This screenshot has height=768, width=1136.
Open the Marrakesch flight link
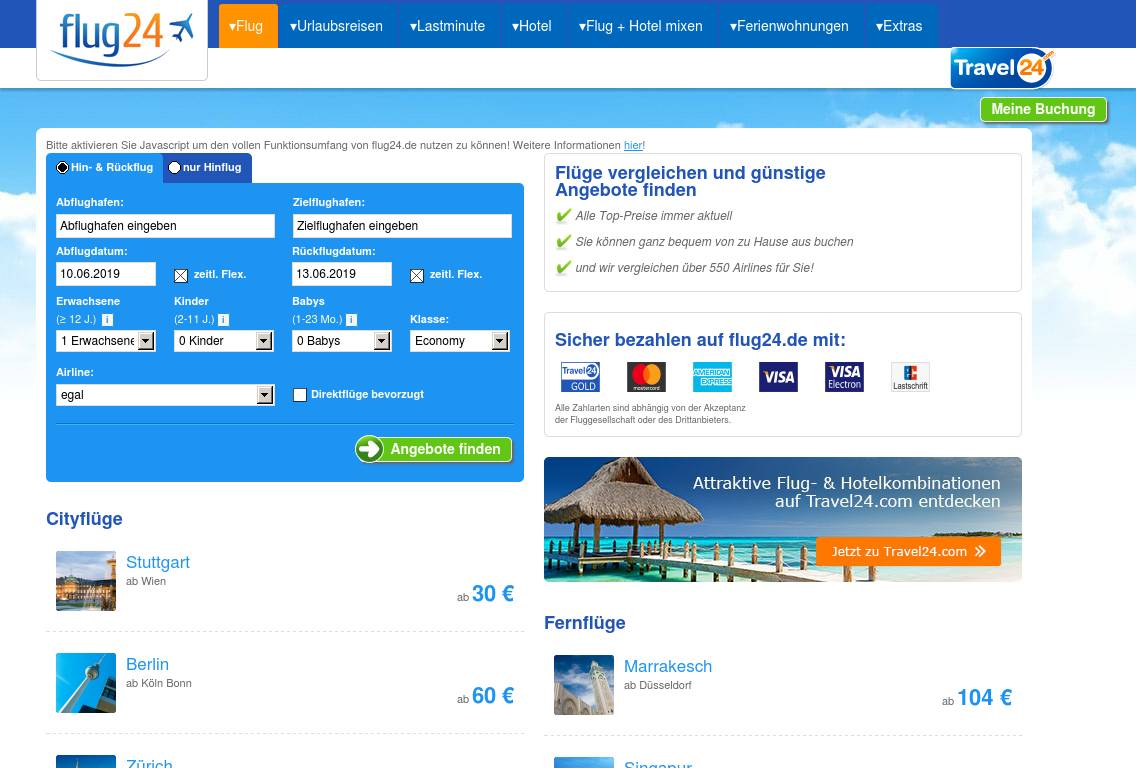coord(668,667)
